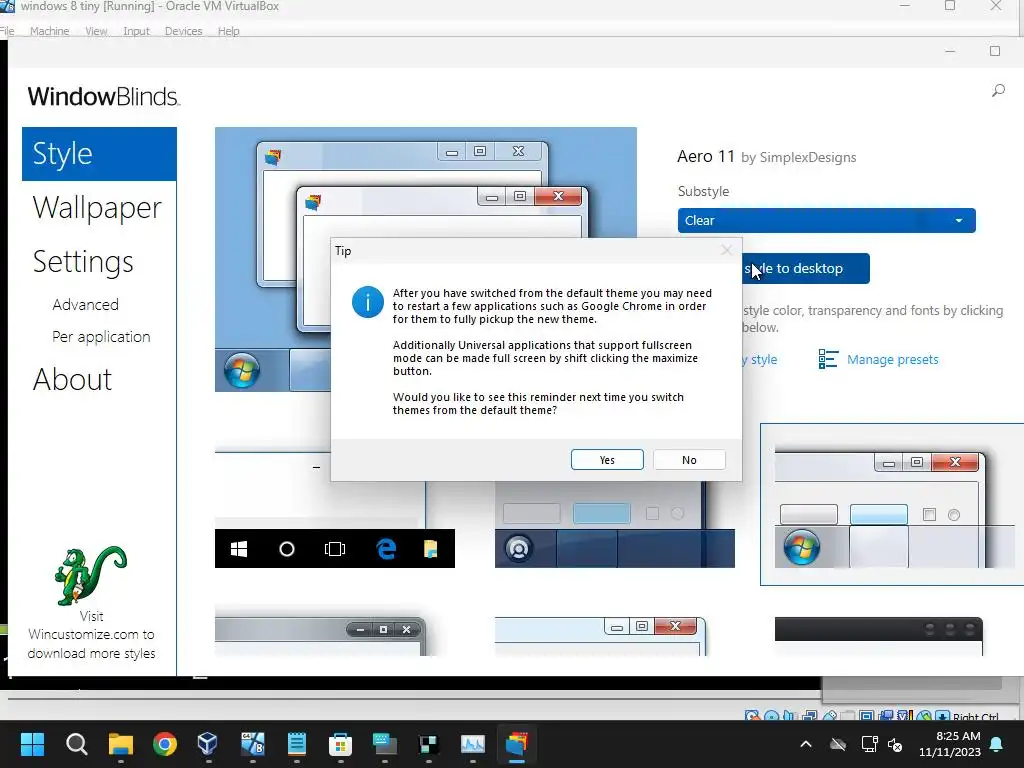Screen dimensions: 1024x768
Task: Open the taskbar icon with green monitor window
Action: pos(385,744)
